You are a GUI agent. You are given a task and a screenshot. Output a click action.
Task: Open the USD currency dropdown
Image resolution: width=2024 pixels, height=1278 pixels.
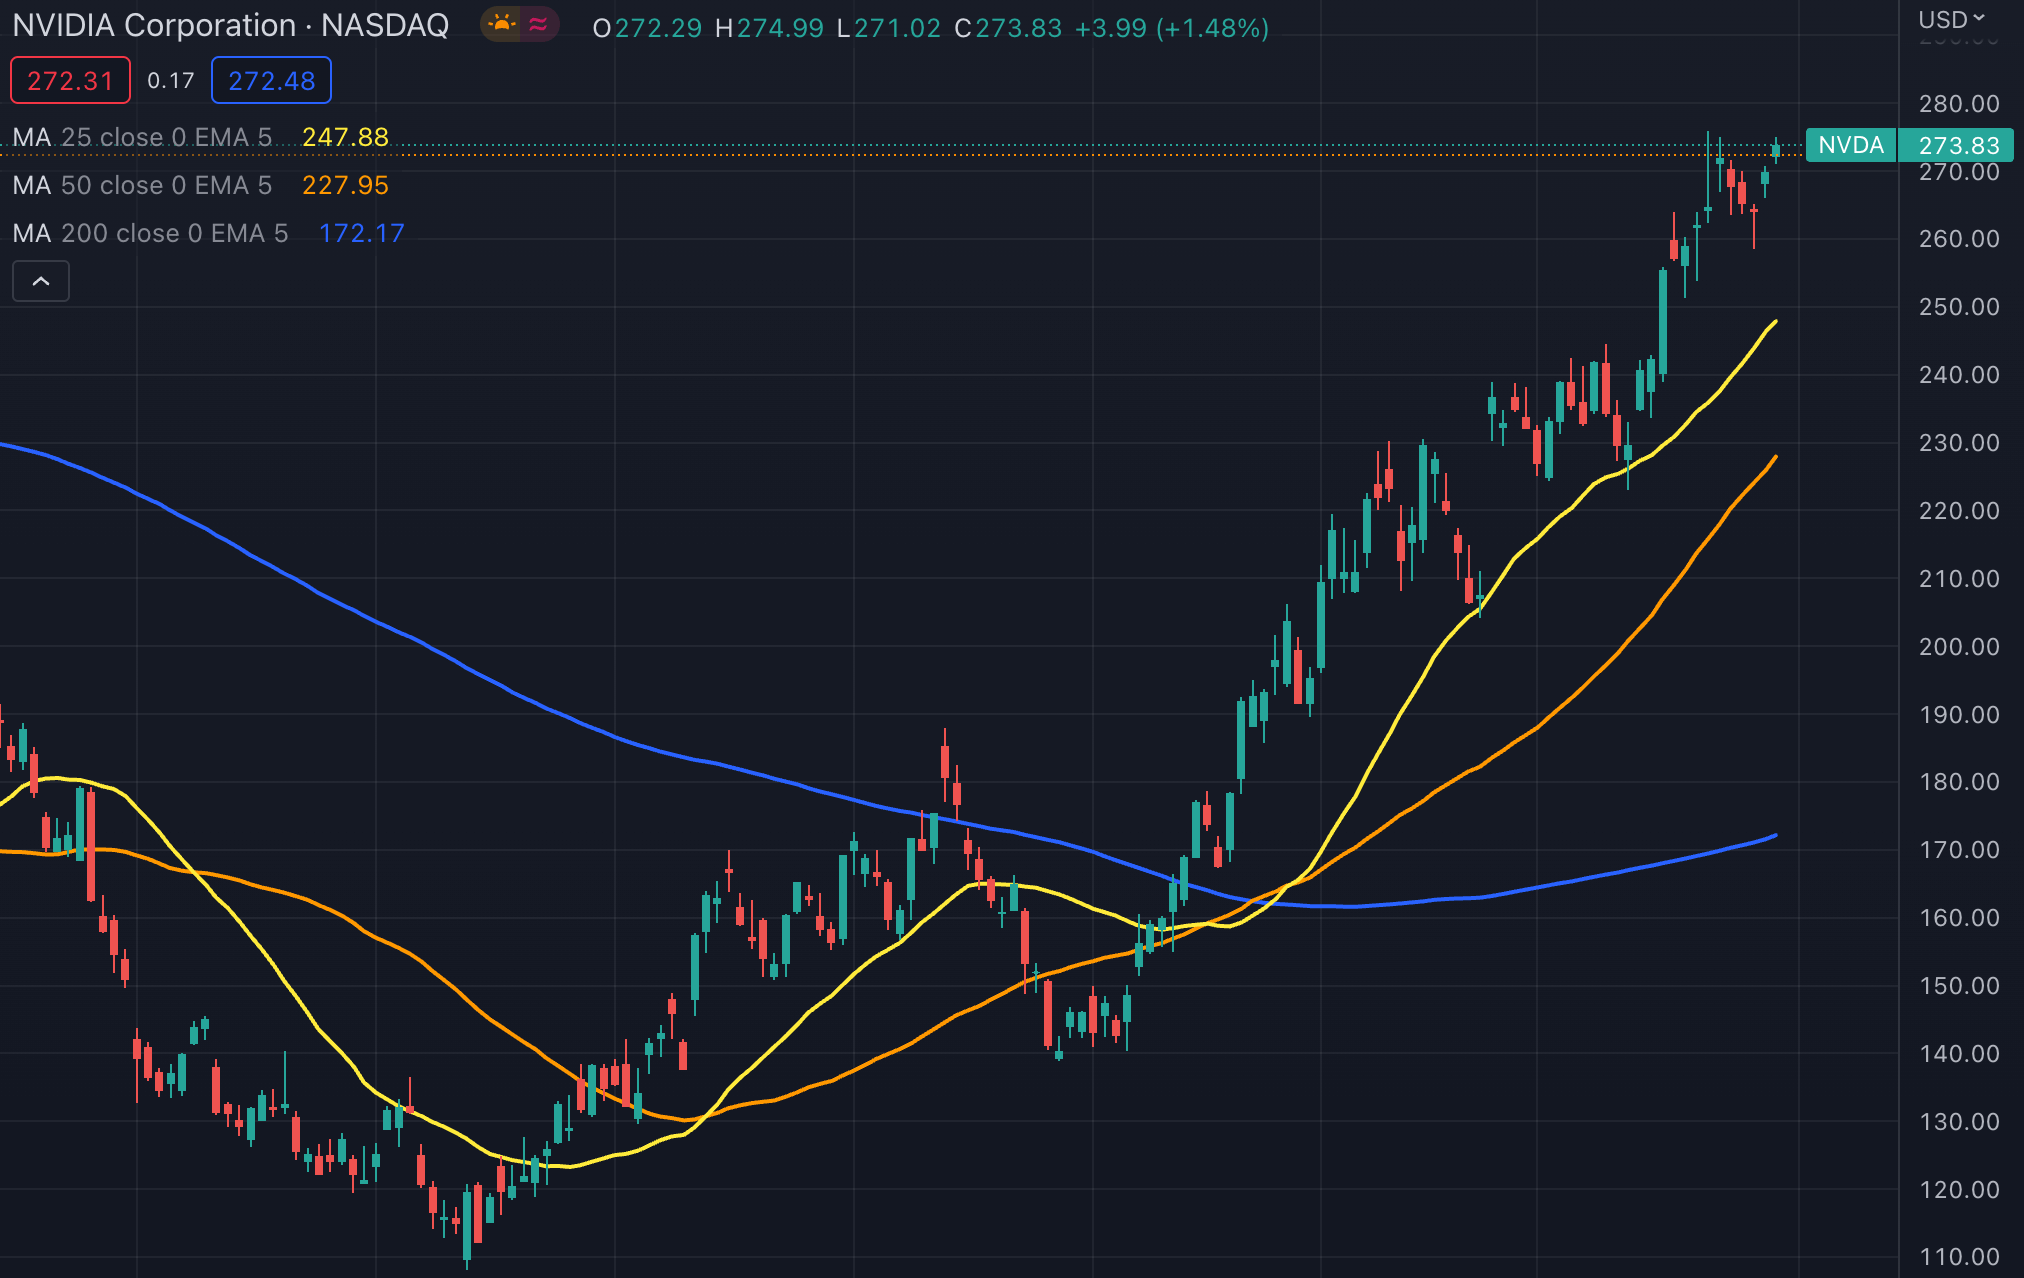click(1951, 19)
